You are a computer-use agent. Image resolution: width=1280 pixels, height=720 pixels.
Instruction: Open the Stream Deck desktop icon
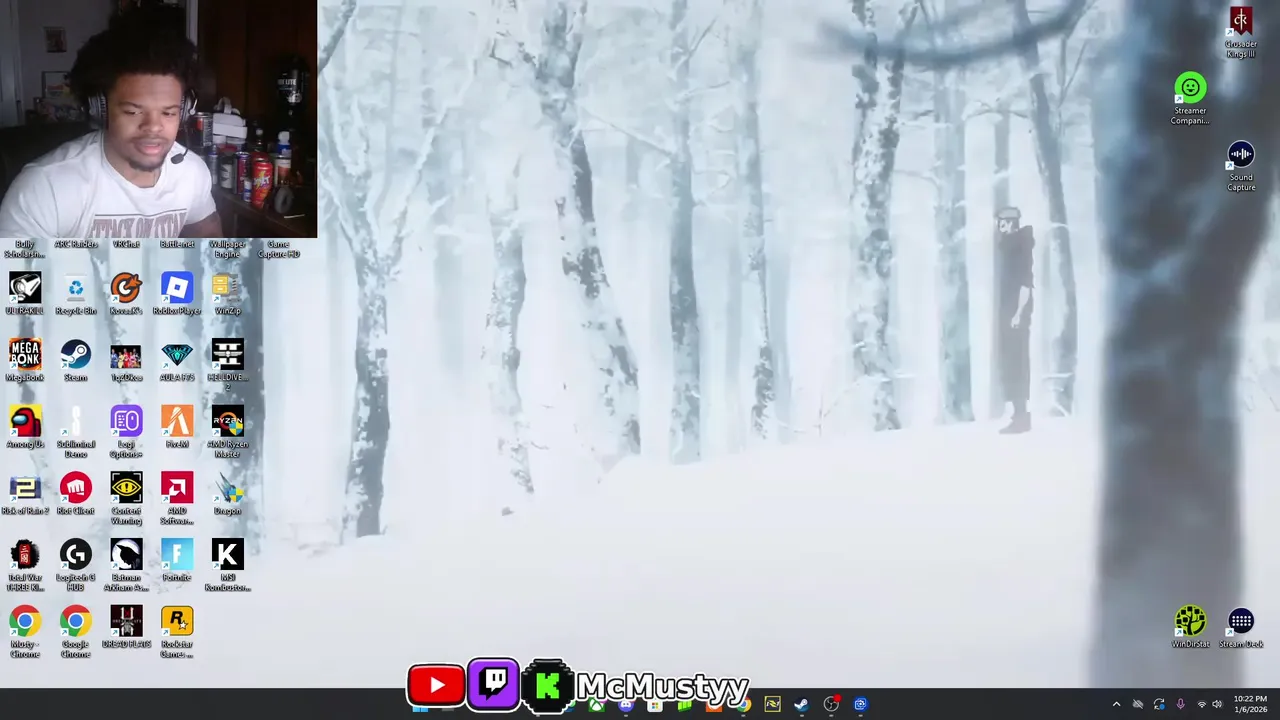click(1241, 628)
